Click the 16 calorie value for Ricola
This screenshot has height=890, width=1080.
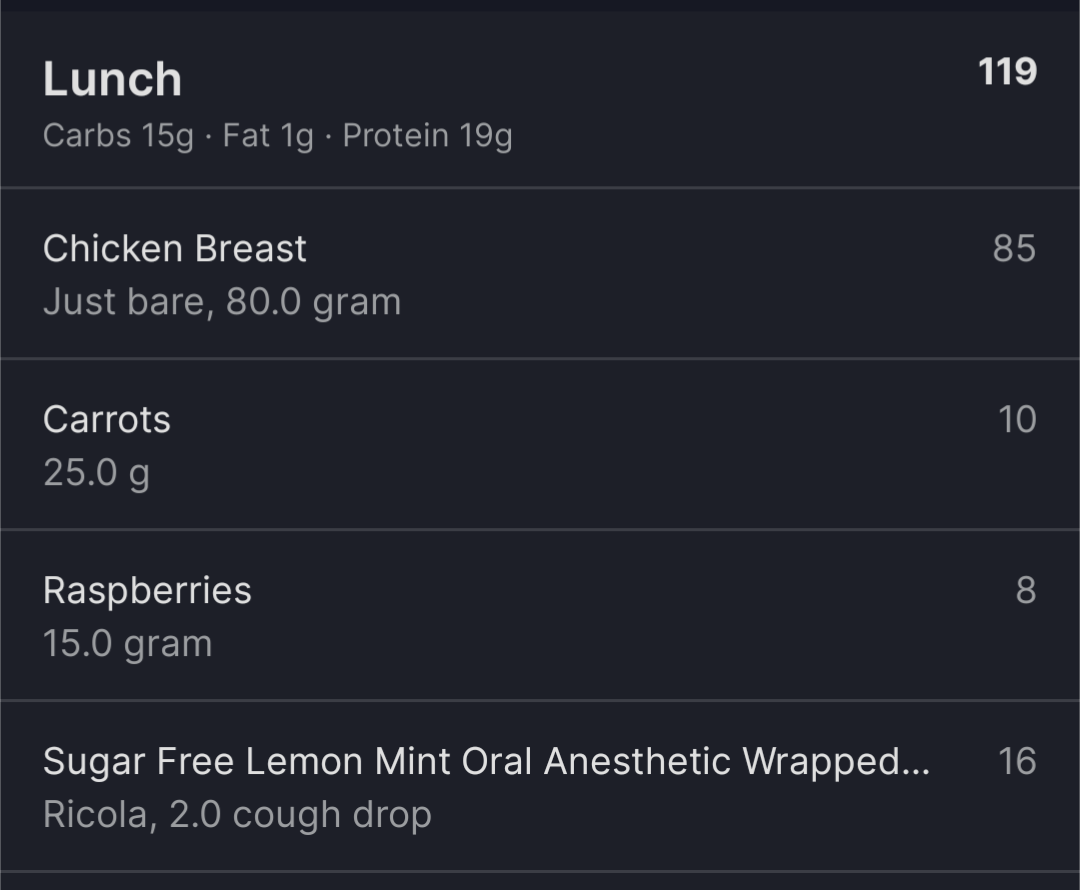[1017, 760]
